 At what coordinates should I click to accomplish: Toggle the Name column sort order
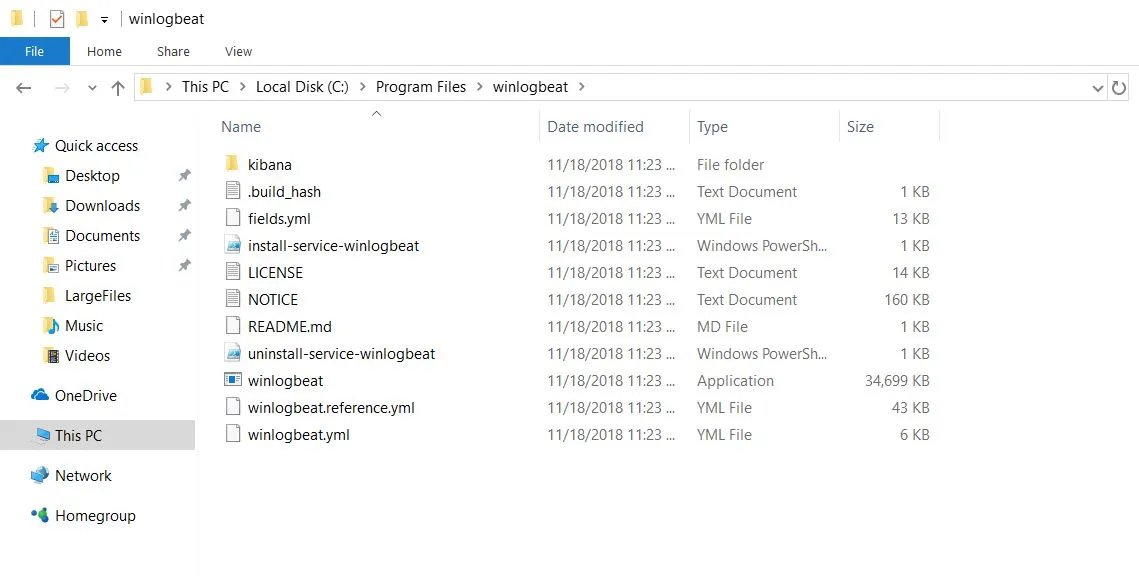[x=240, y=127]
